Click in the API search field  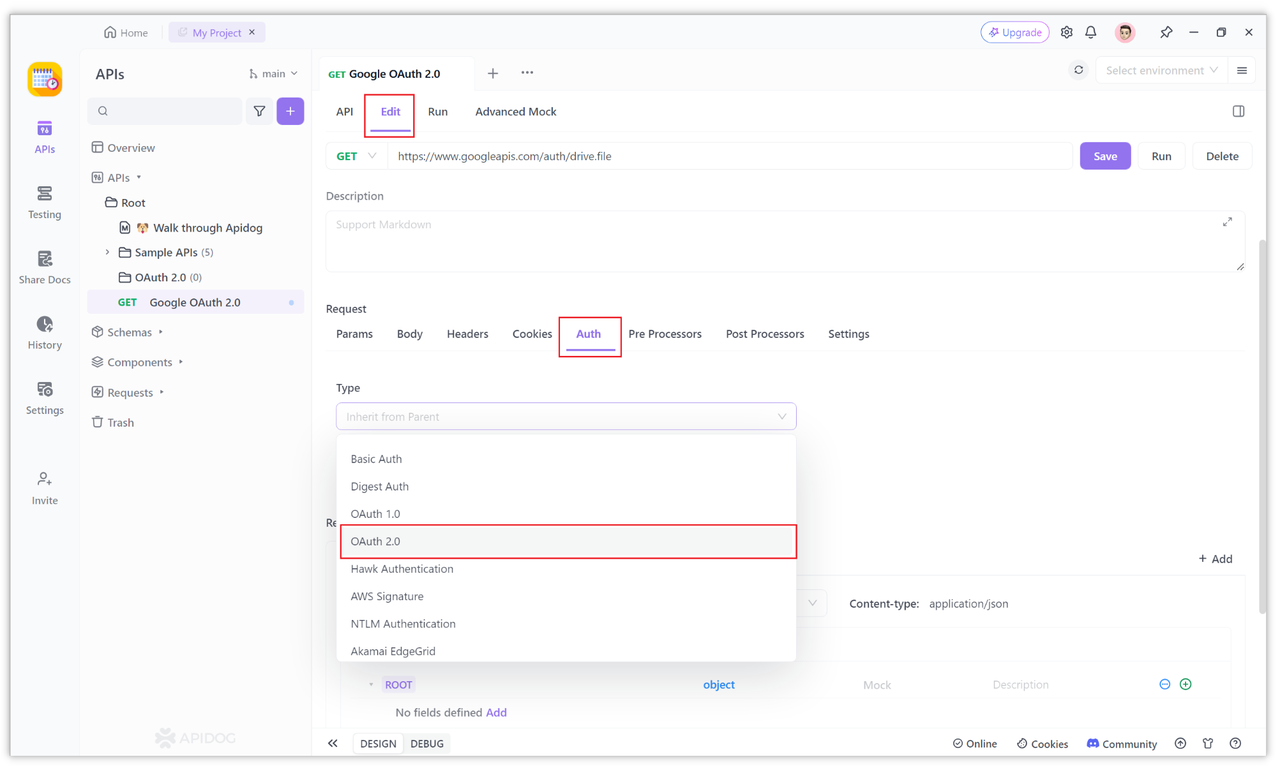coord(165,111)
